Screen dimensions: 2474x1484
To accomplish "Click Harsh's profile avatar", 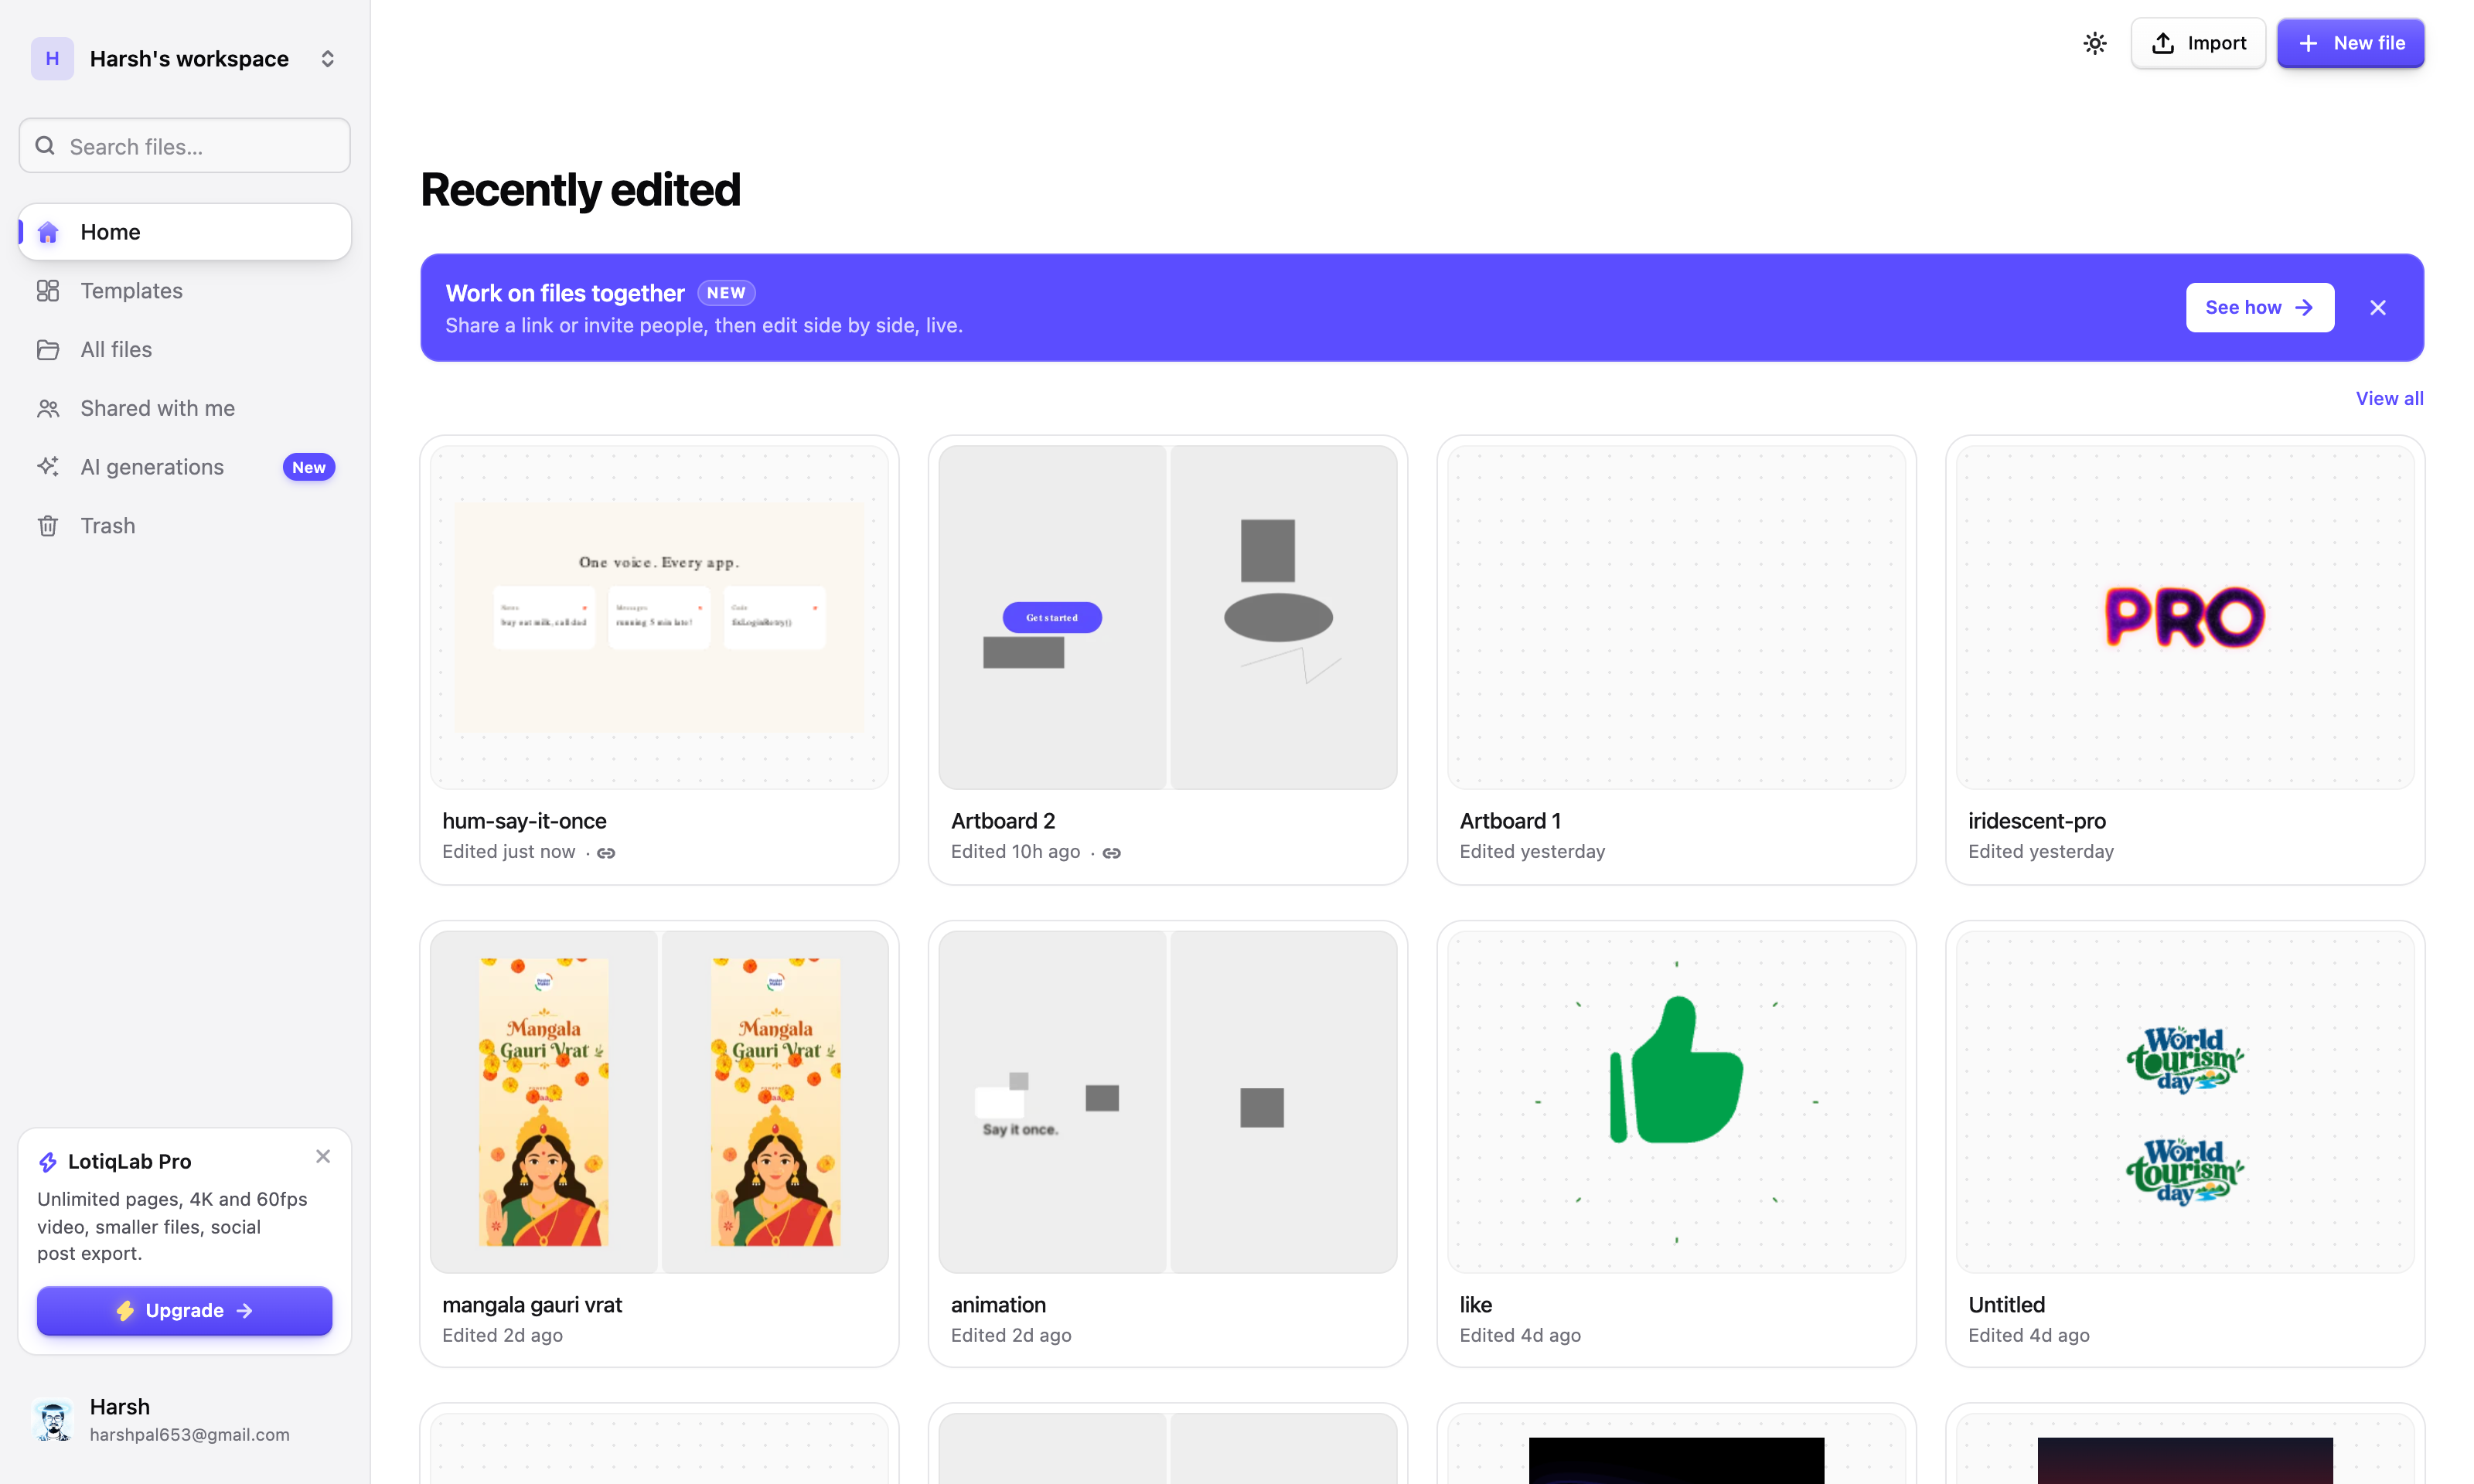I will coord(52,1419).
